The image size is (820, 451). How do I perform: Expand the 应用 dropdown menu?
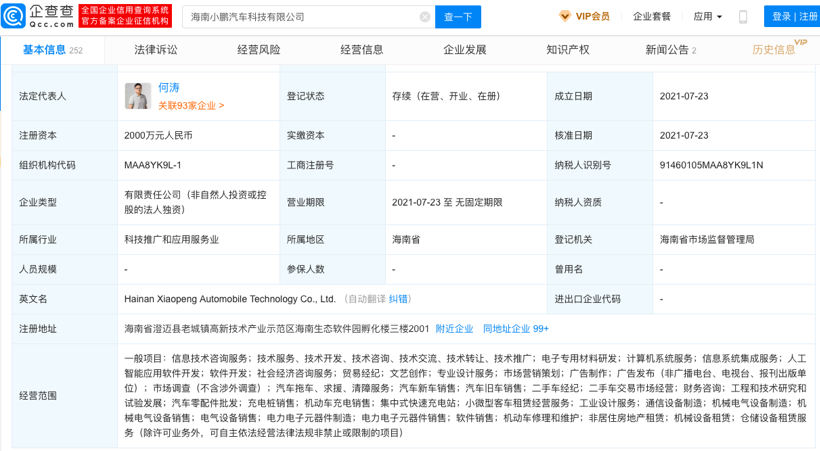point(708,17)
